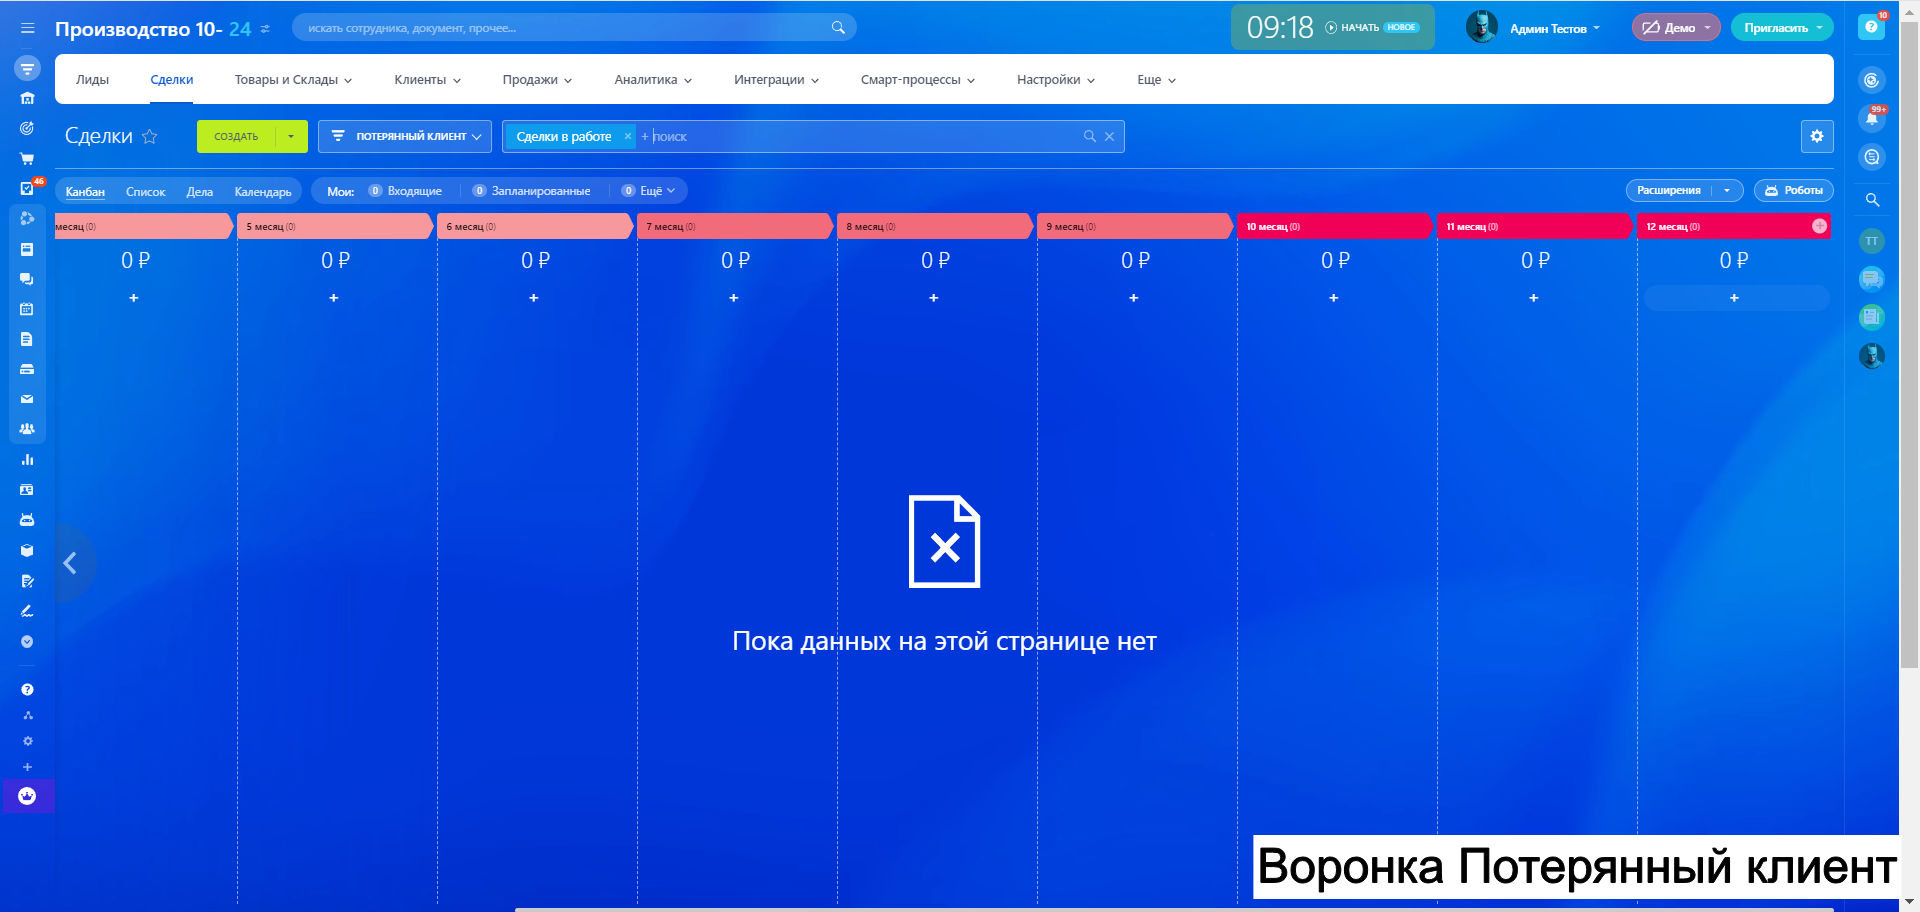Open left sidebar gear settings
The height and width of the screenshot is (912, 1920).
28,741
